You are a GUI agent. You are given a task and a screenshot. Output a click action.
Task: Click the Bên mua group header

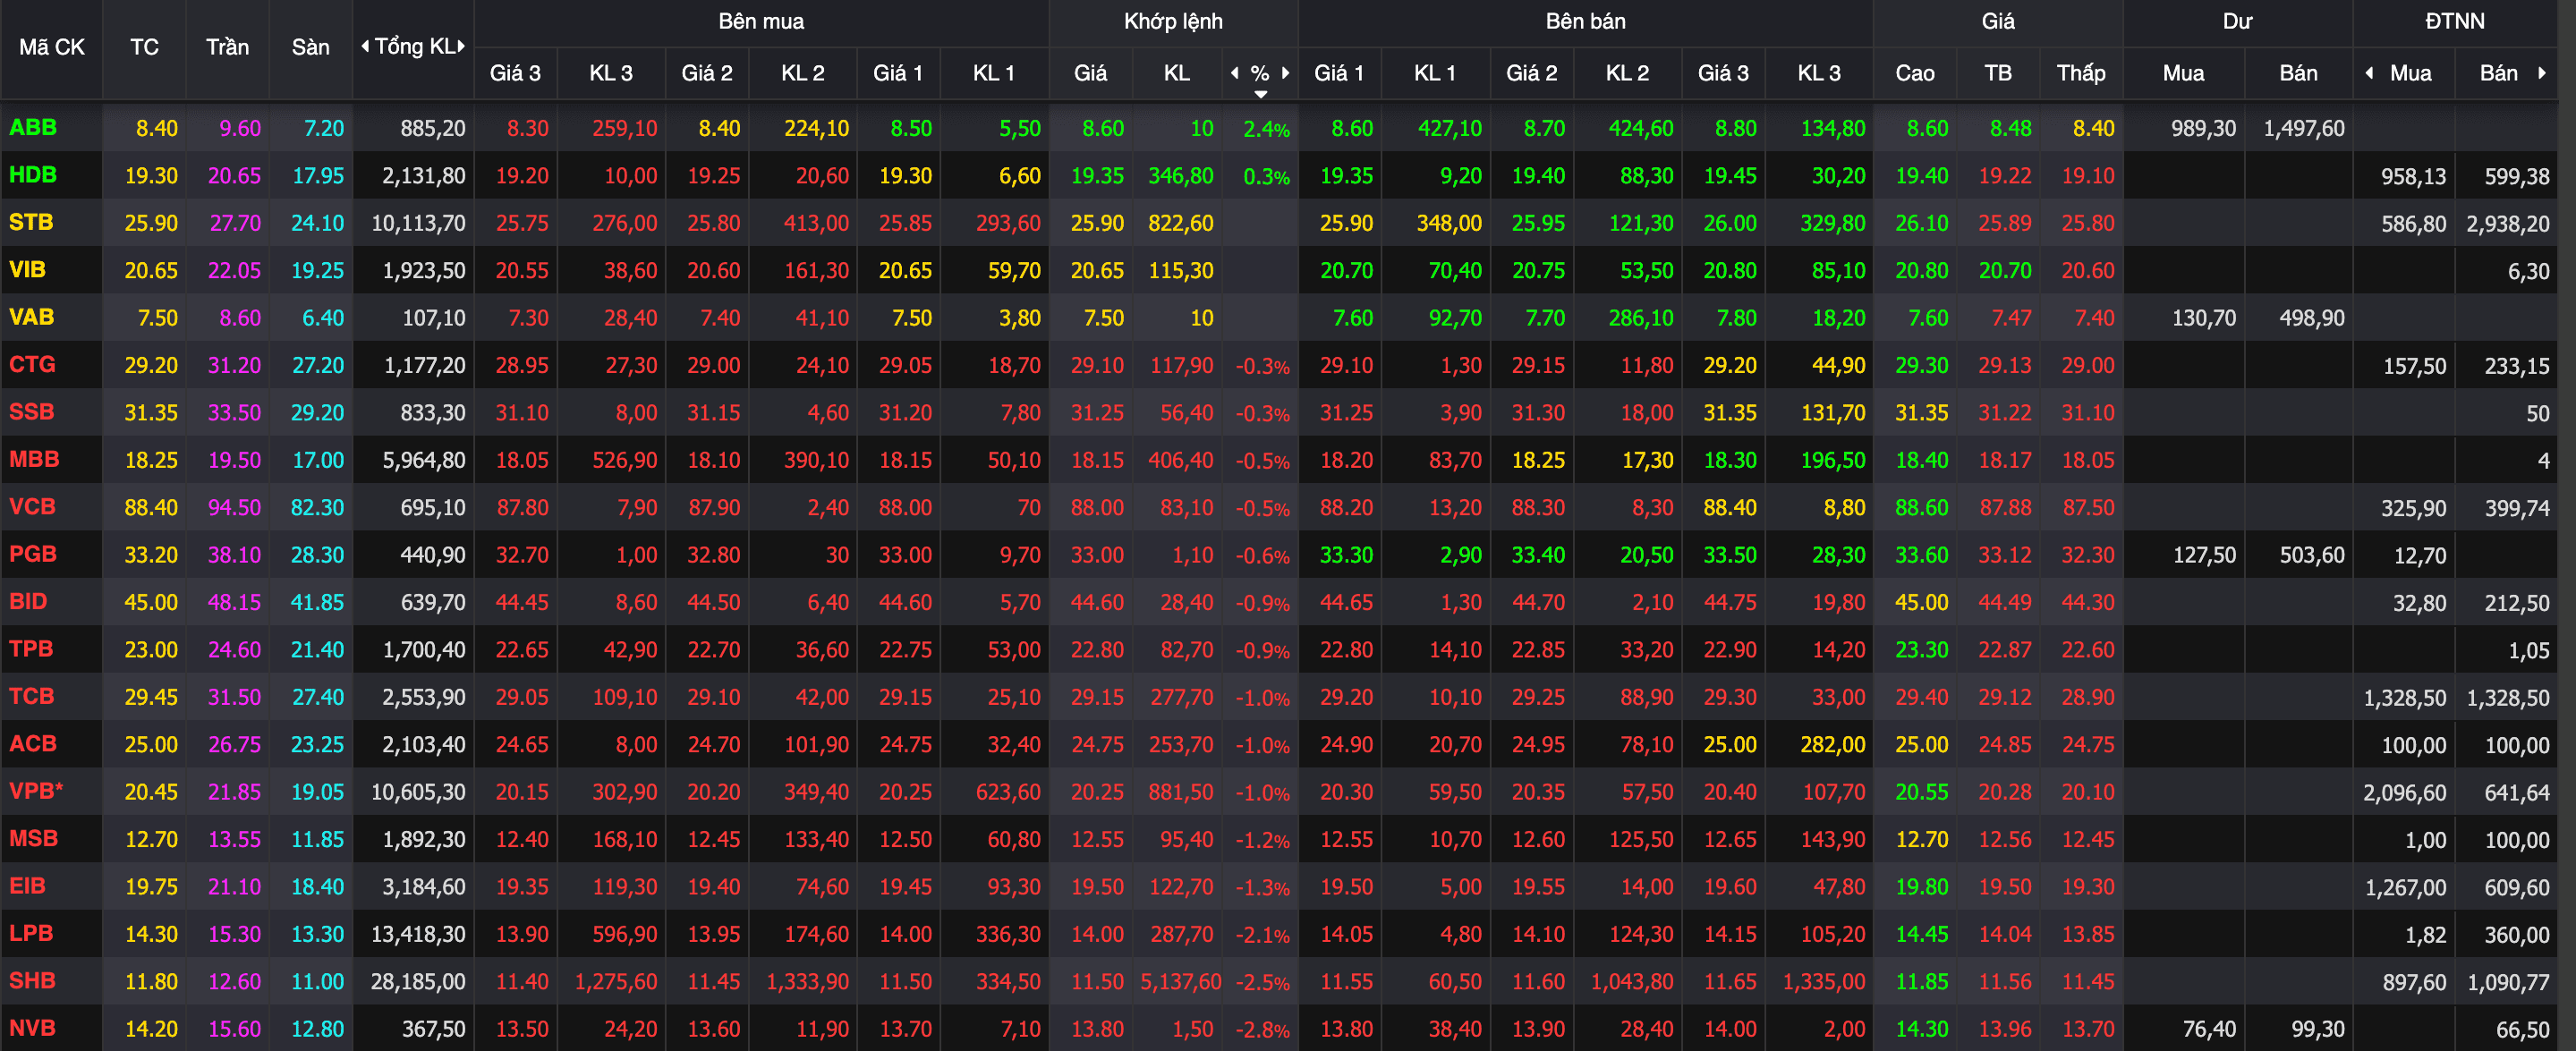pyautogui.click(x=761, y=21)
